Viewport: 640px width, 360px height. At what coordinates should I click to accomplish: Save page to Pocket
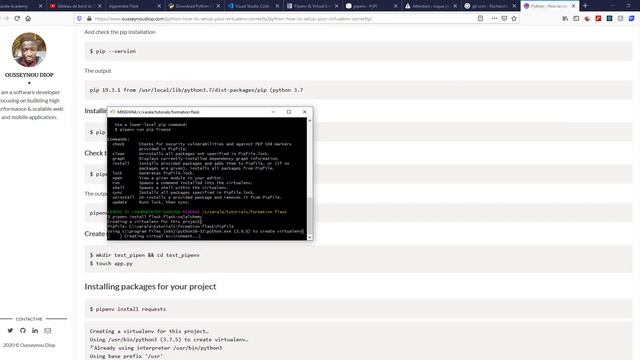coord(504,18)
